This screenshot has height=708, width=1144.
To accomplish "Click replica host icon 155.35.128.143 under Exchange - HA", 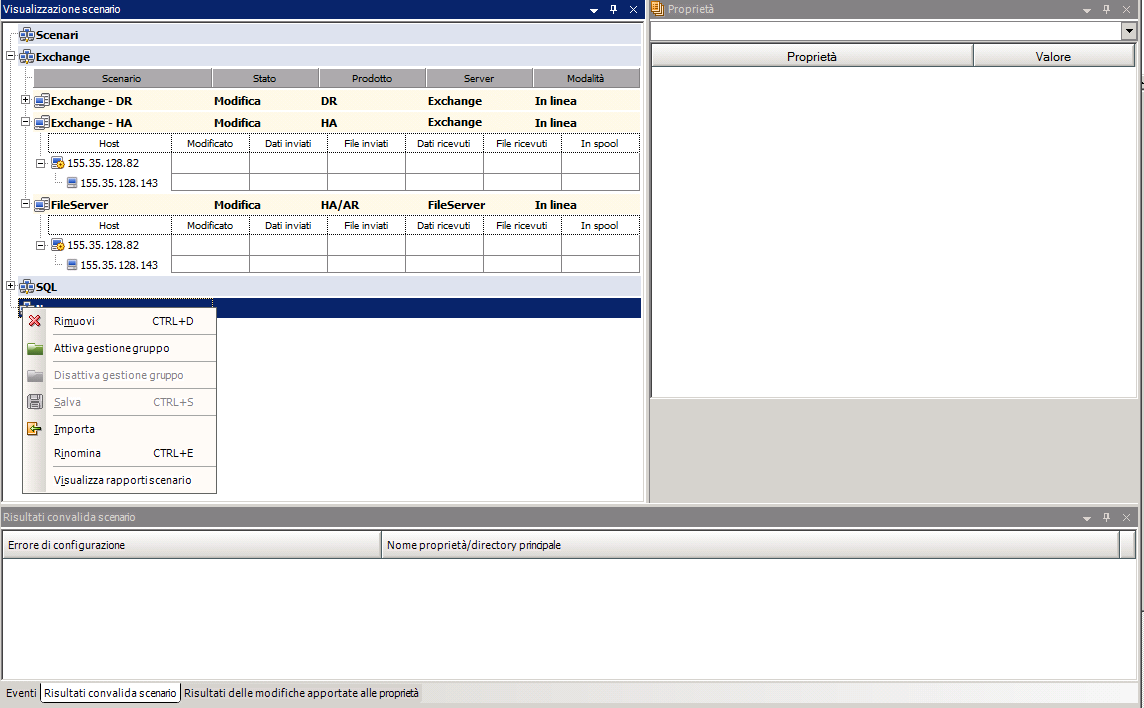I will pyautogui.click(x=72, y=183).
